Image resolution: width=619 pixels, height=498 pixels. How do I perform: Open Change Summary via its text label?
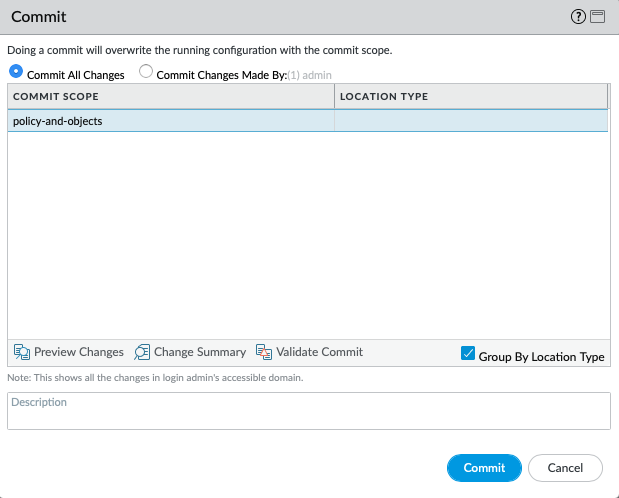pos(200,352)
